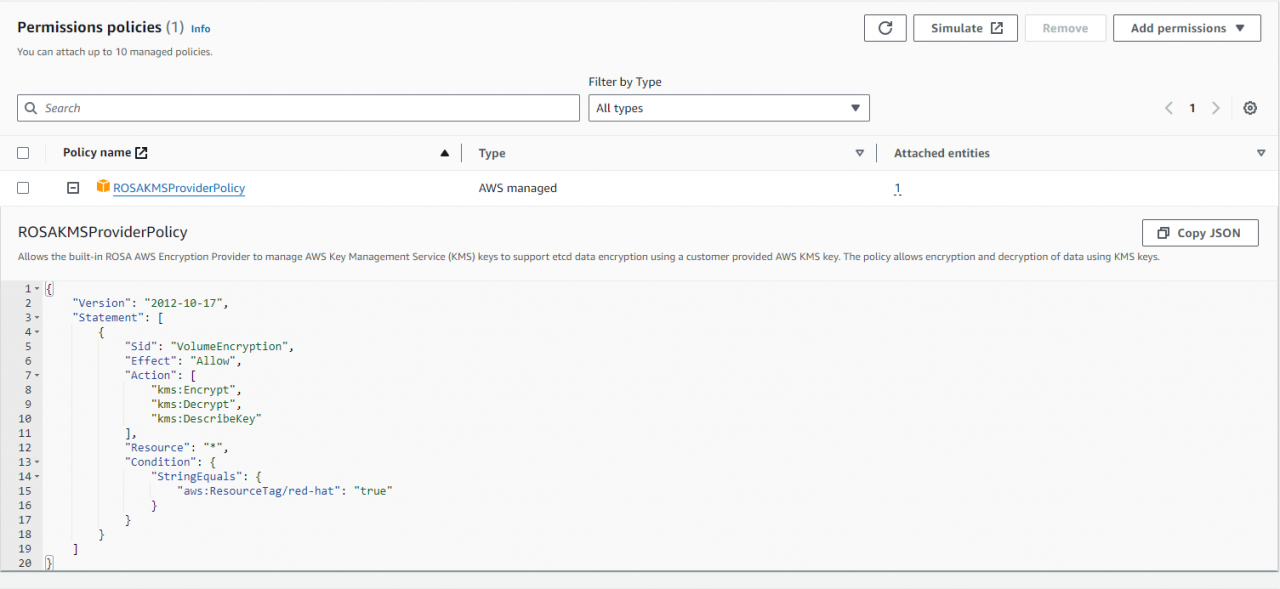Click the attached entities count link
The width and height of the screenshot is (1280, 589).
coord(897,187)
